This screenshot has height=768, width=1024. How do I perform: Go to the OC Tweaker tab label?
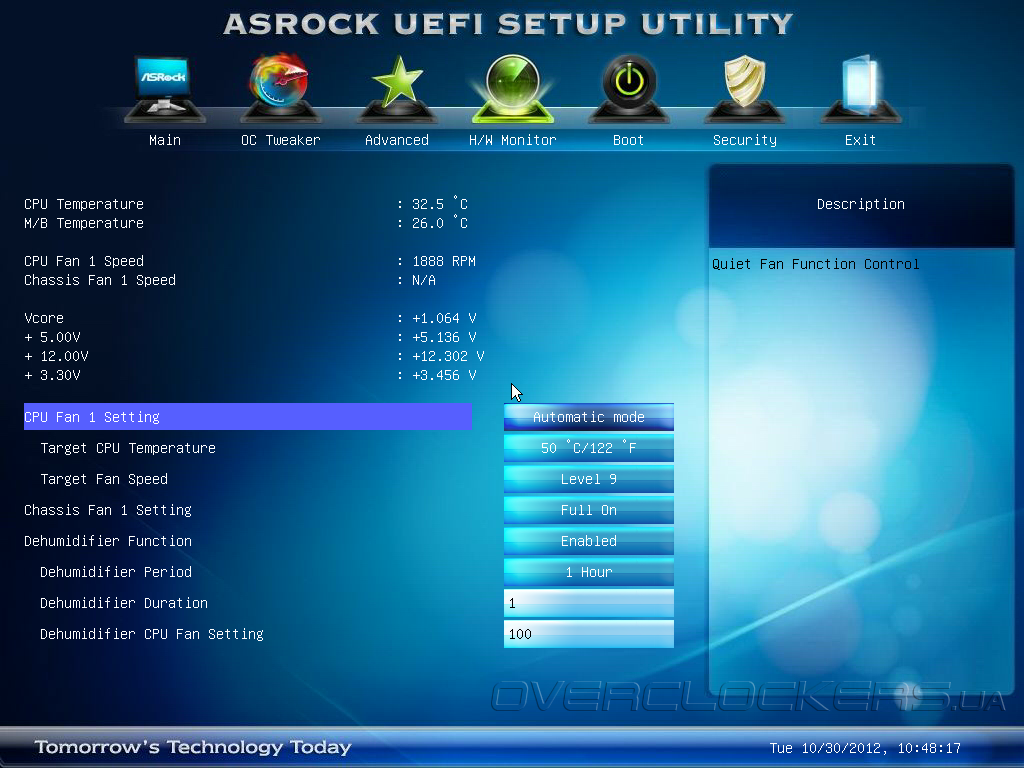coord(281,140)
